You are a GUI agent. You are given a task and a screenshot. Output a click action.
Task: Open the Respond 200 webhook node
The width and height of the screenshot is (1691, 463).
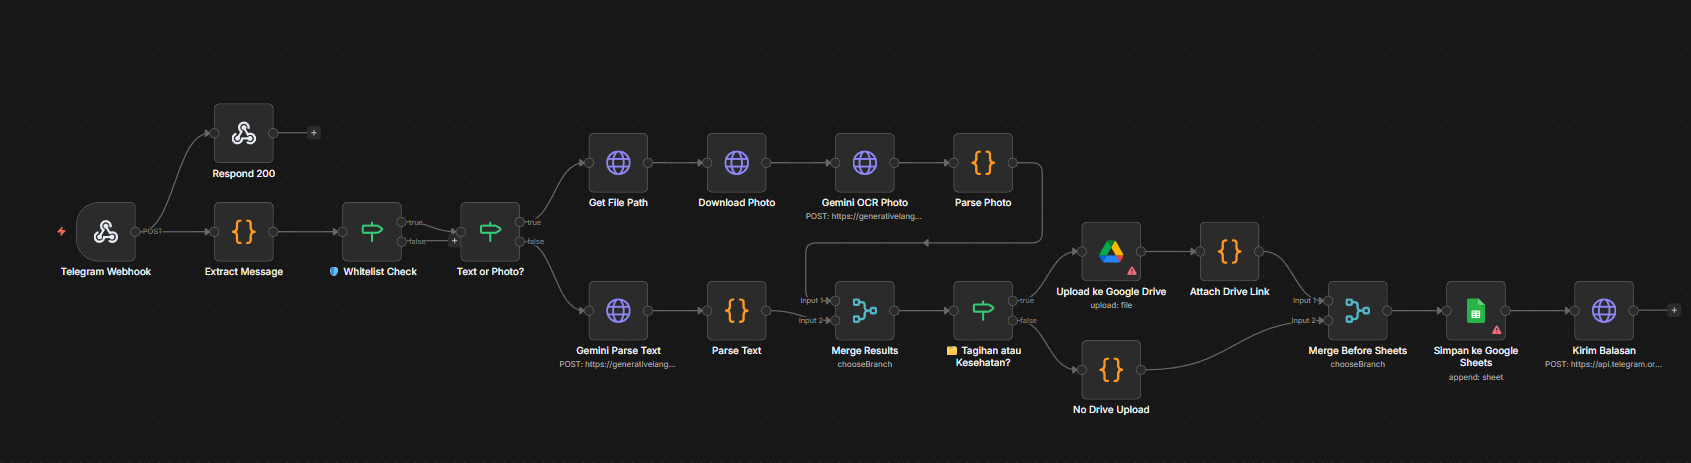pos(244,133)
